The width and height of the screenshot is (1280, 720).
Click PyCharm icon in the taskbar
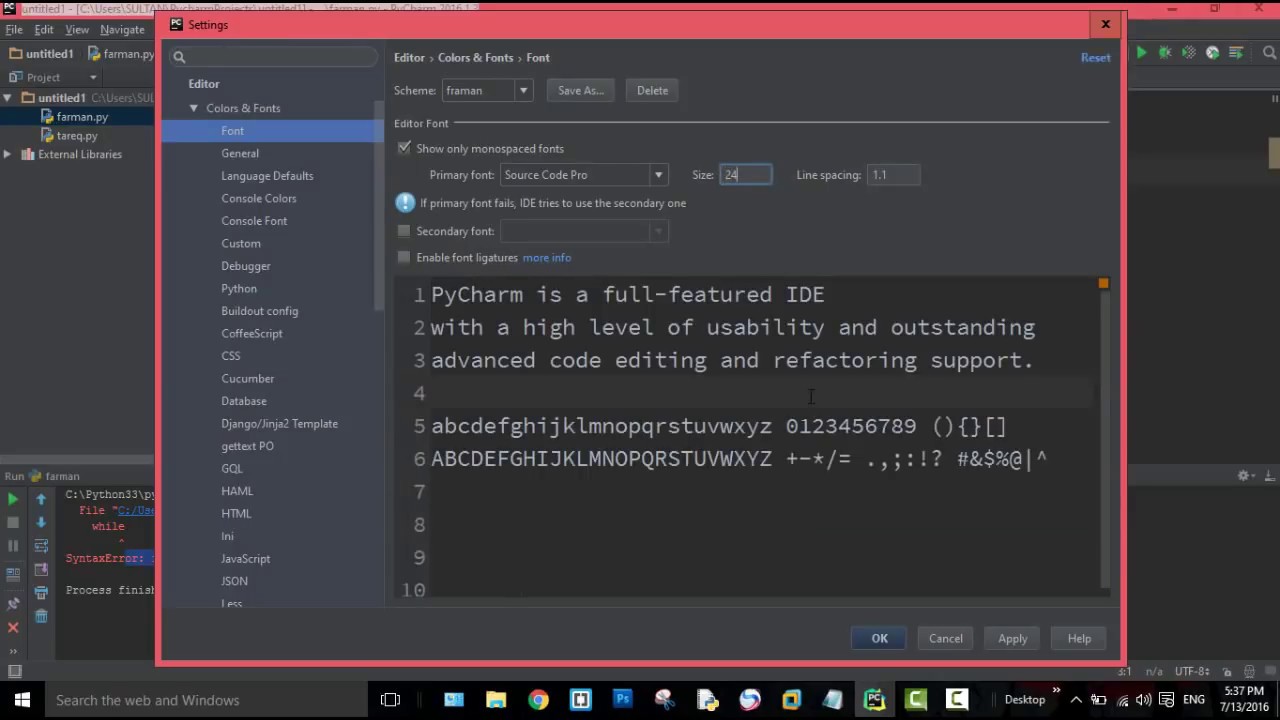(x=875, y=700)
